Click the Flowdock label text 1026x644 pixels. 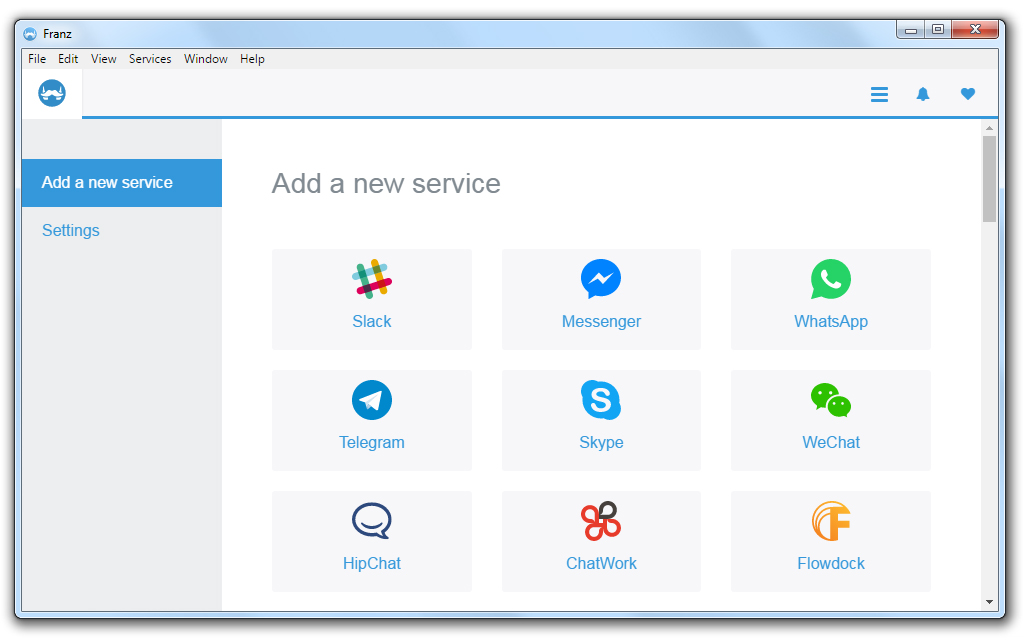830,564
